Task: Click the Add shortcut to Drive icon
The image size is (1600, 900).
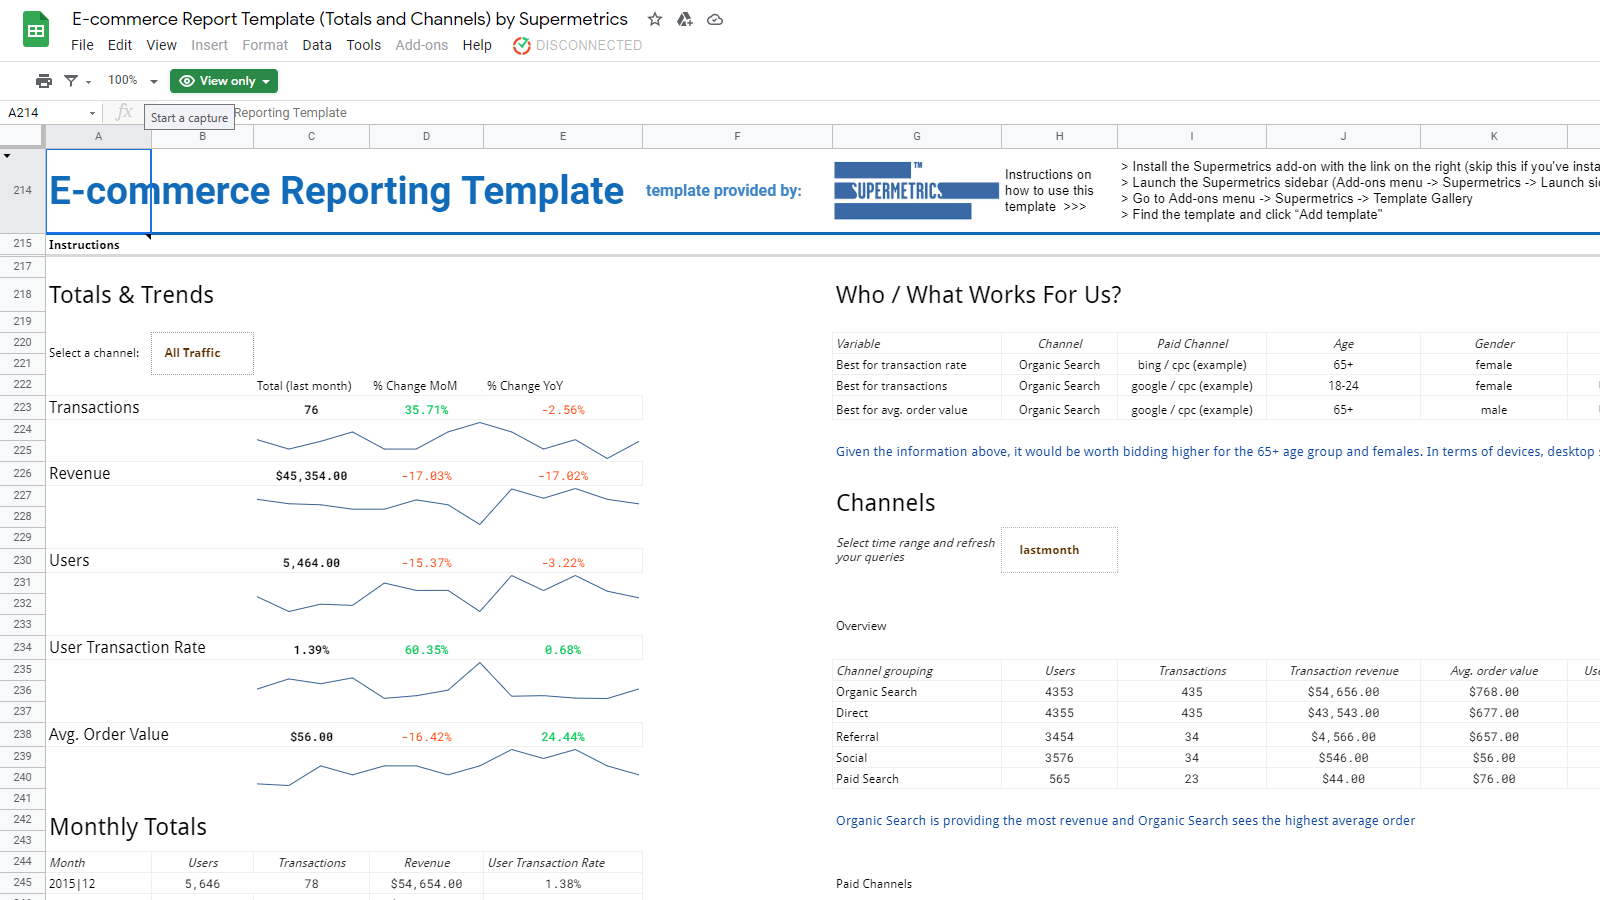Action: 685,19
